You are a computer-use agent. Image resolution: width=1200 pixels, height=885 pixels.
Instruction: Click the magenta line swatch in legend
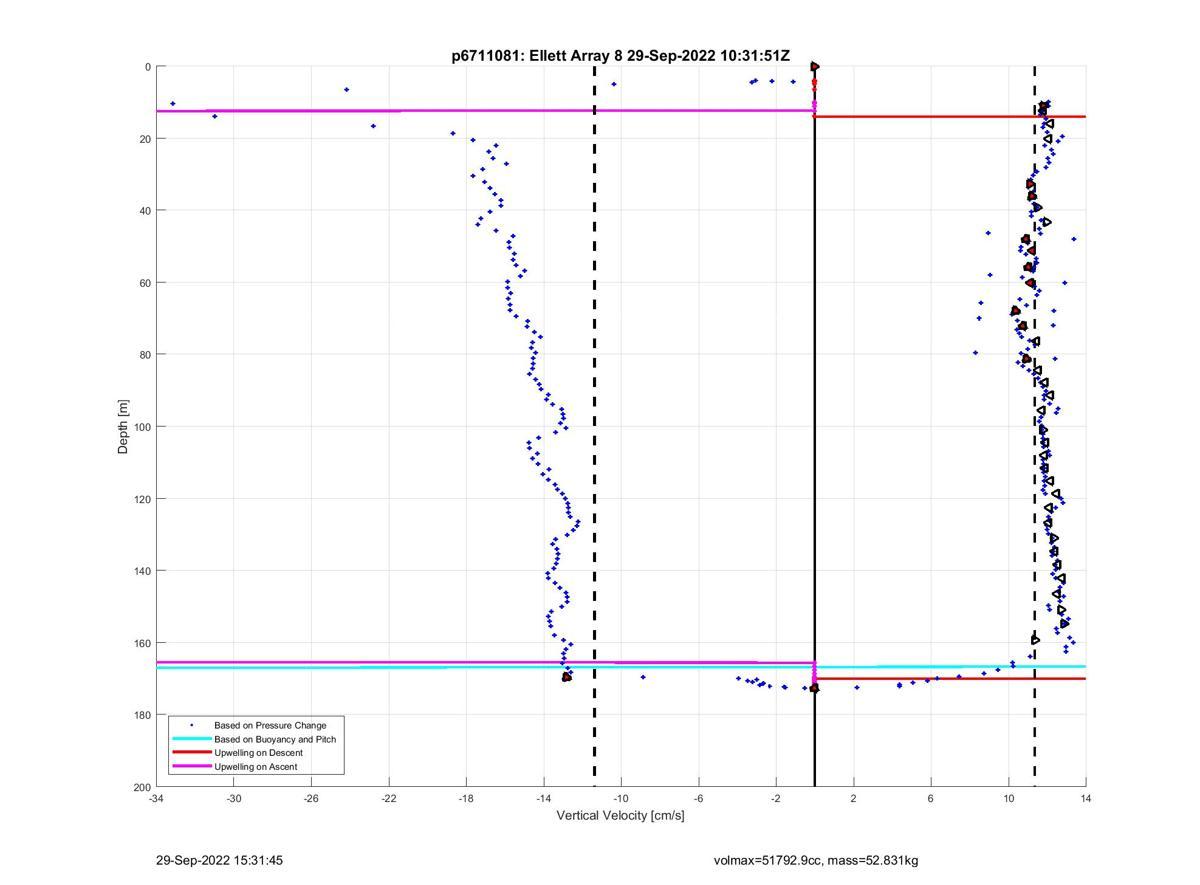(191, 767)
